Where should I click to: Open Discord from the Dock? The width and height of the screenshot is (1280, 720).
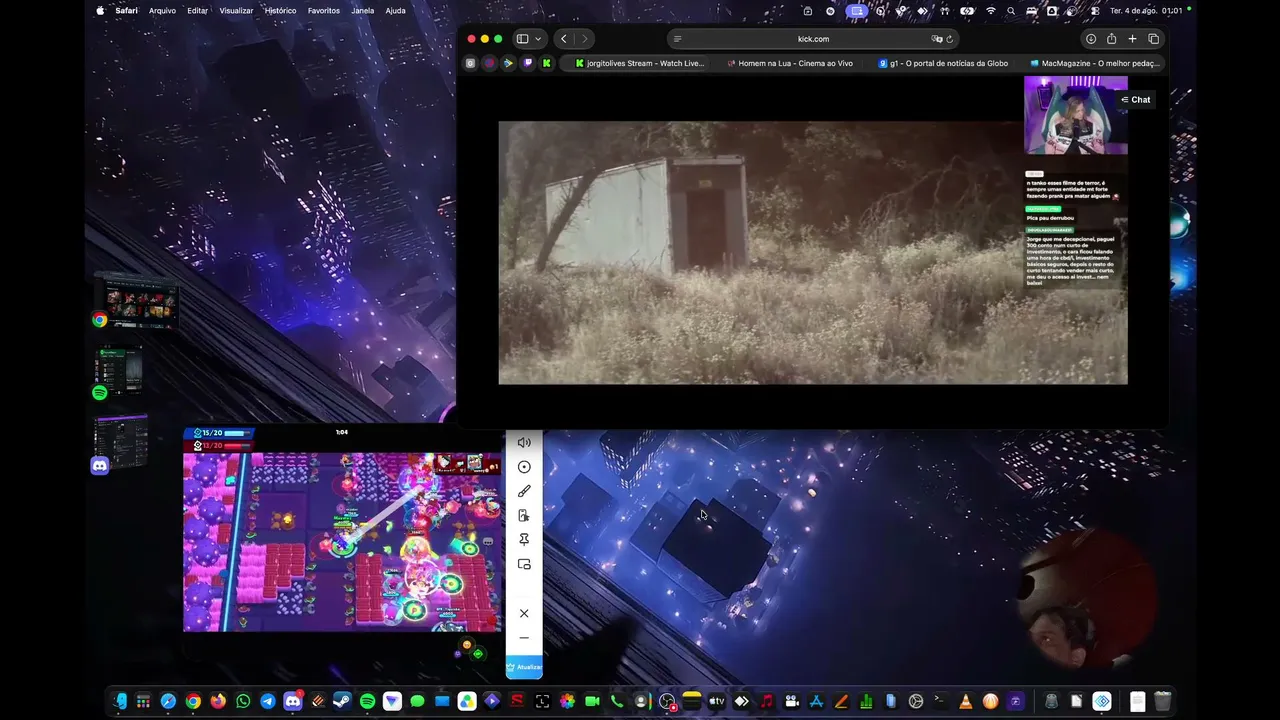293,701
